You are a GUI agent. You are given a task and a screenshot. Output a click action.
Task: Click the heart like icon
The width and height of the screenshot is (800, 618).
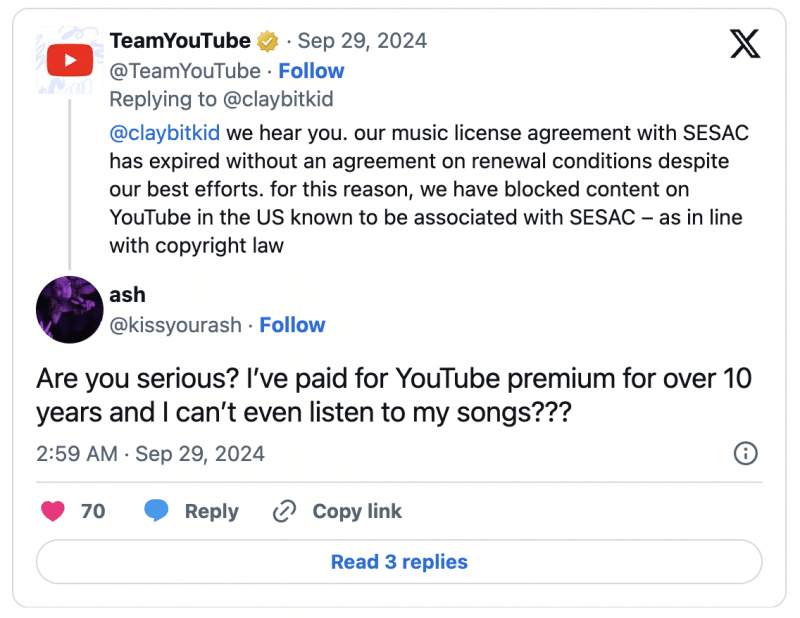pos(53,511)
